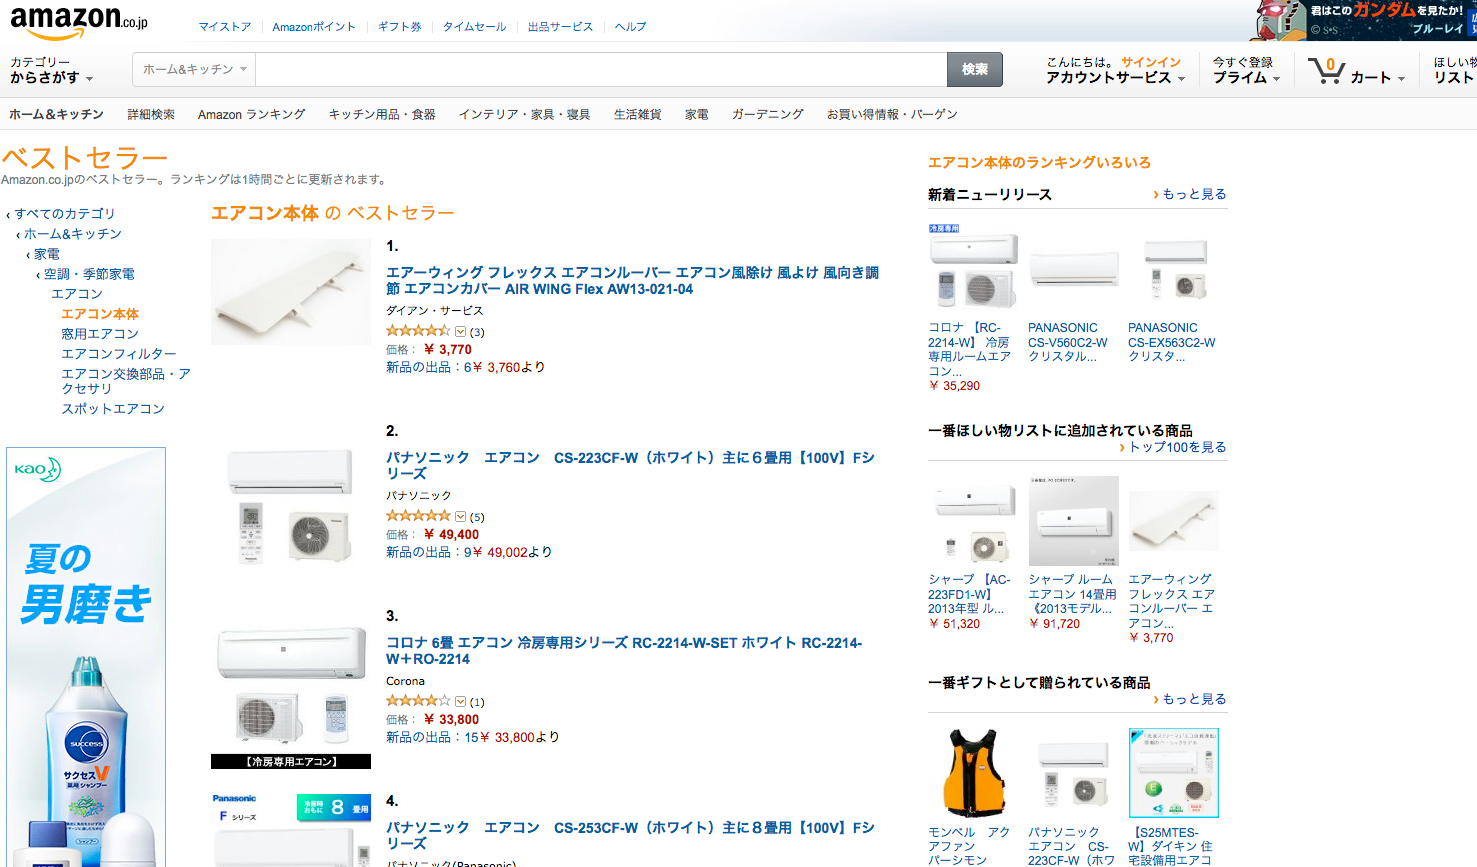Open the ホーム&キッチン search category dropdown

194,70
